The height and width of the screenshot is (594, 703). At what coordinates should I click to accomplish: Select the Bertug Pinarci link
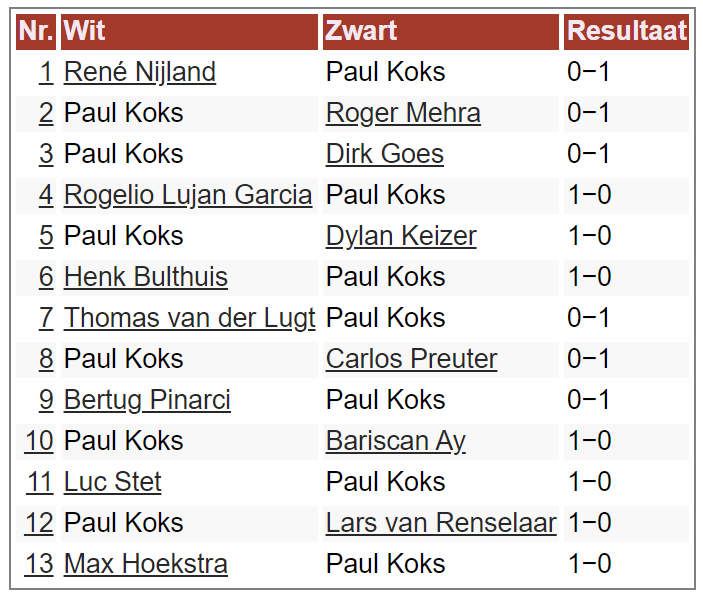coord(147,400)
